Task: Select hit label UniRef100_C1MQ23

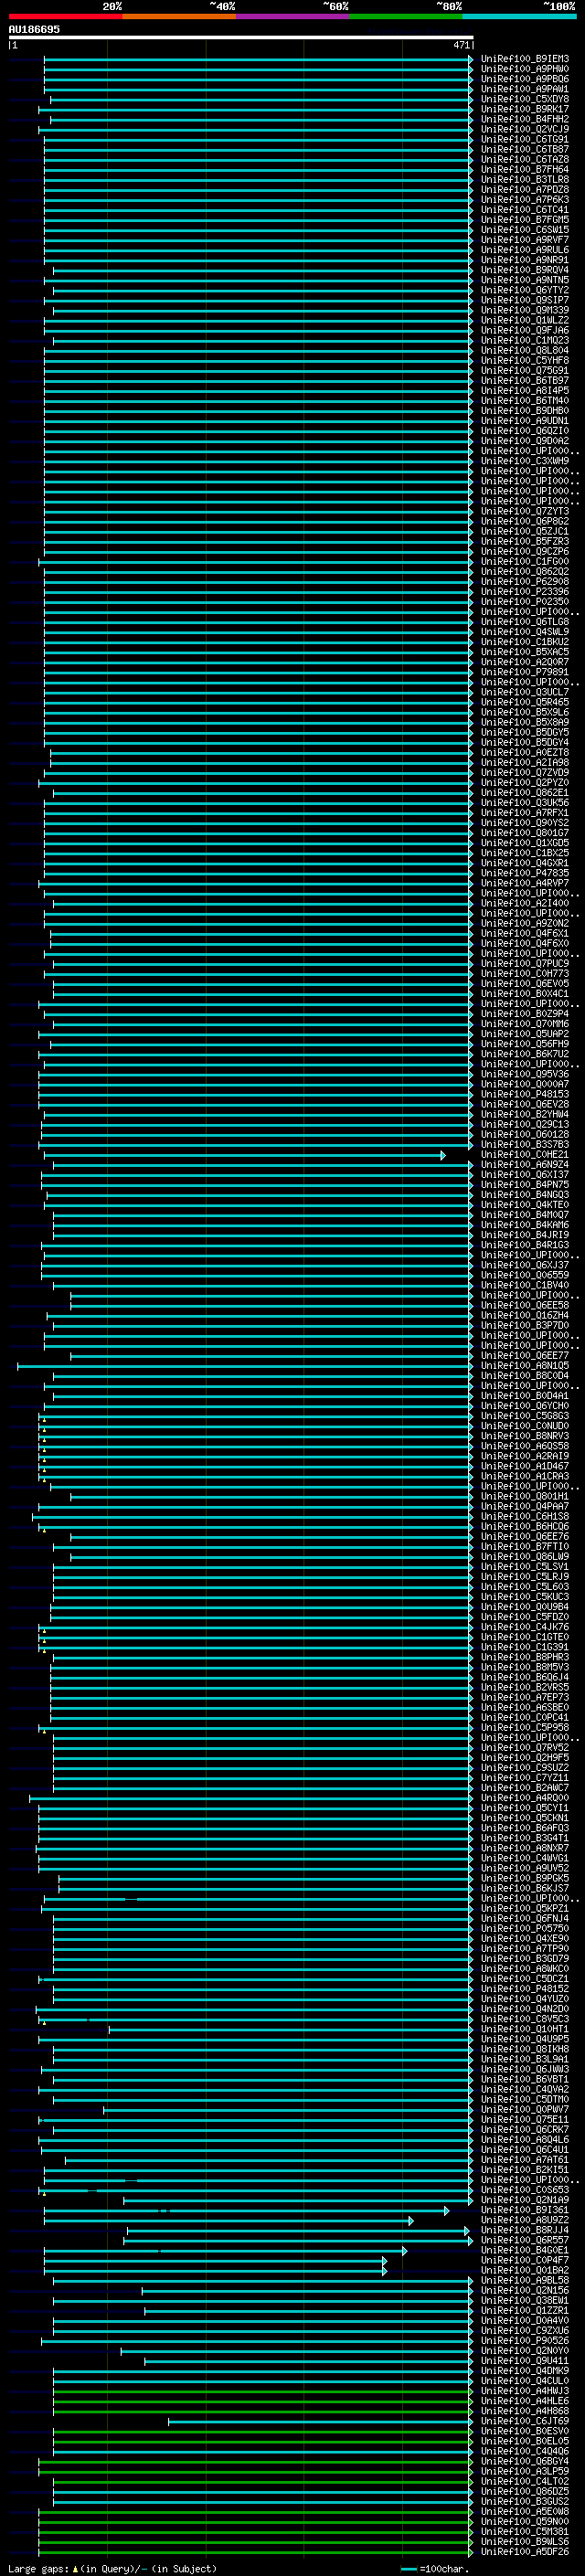Action: click(525, 340)
